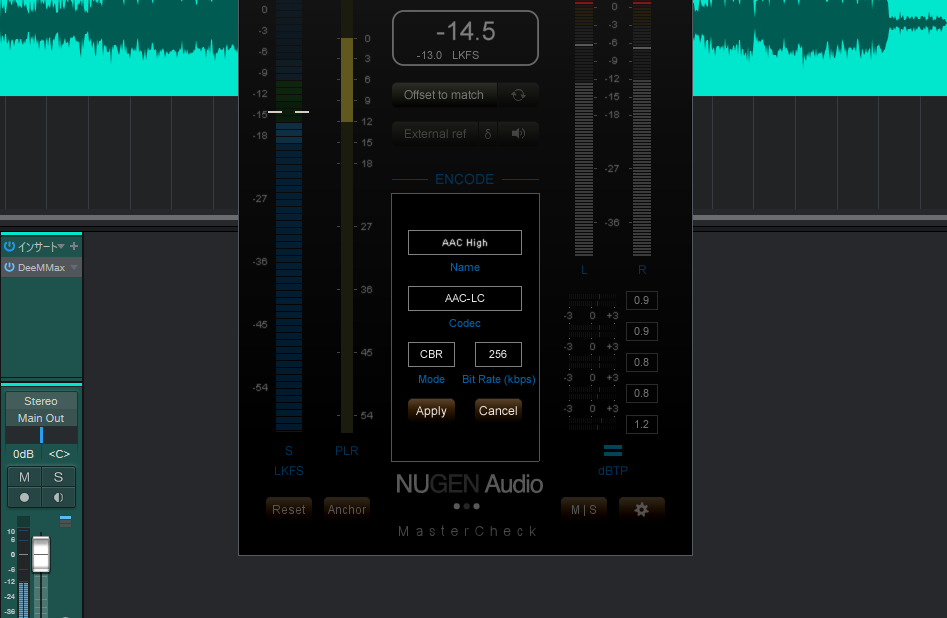Click the 0dB volume value
Screen dimensions: 947x618
[24, 454]
